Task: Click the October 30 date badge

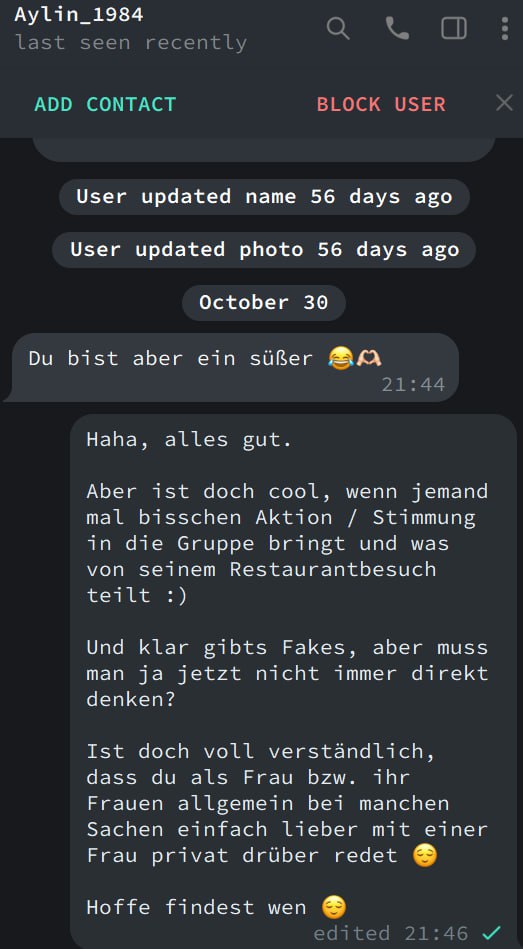Action: tap(263, 302)
